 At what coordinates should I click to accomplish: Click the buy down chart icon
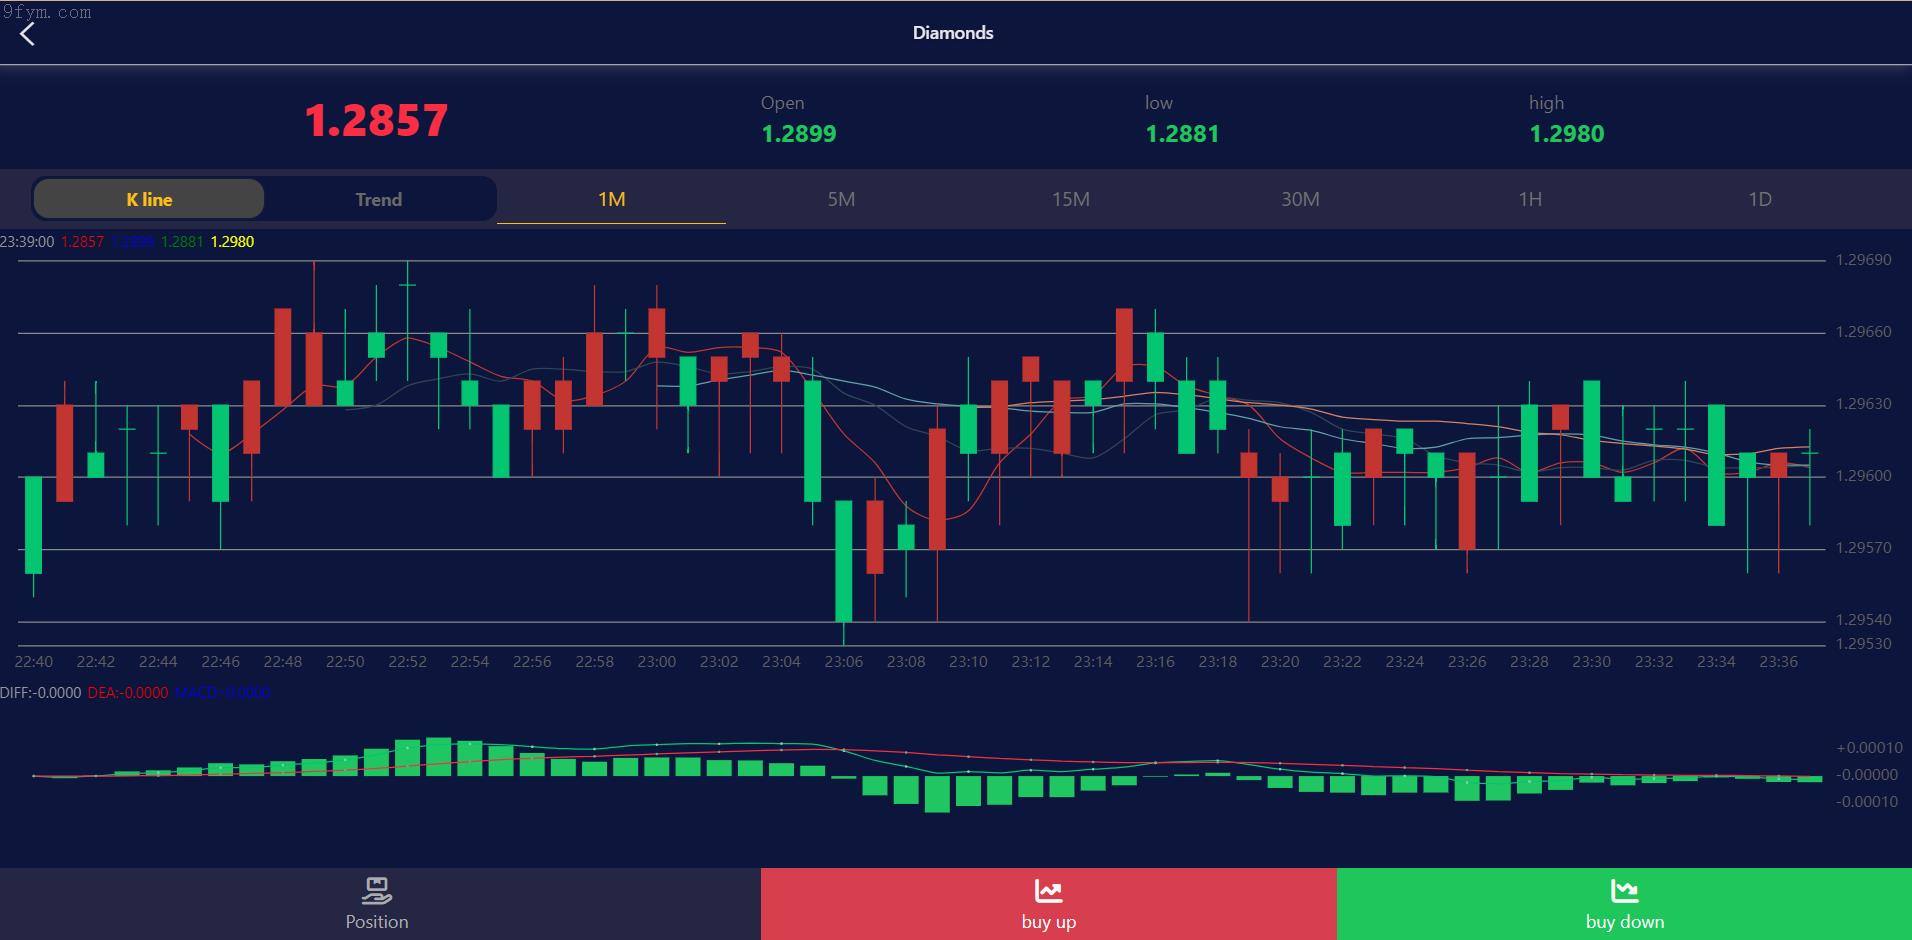1624,890
